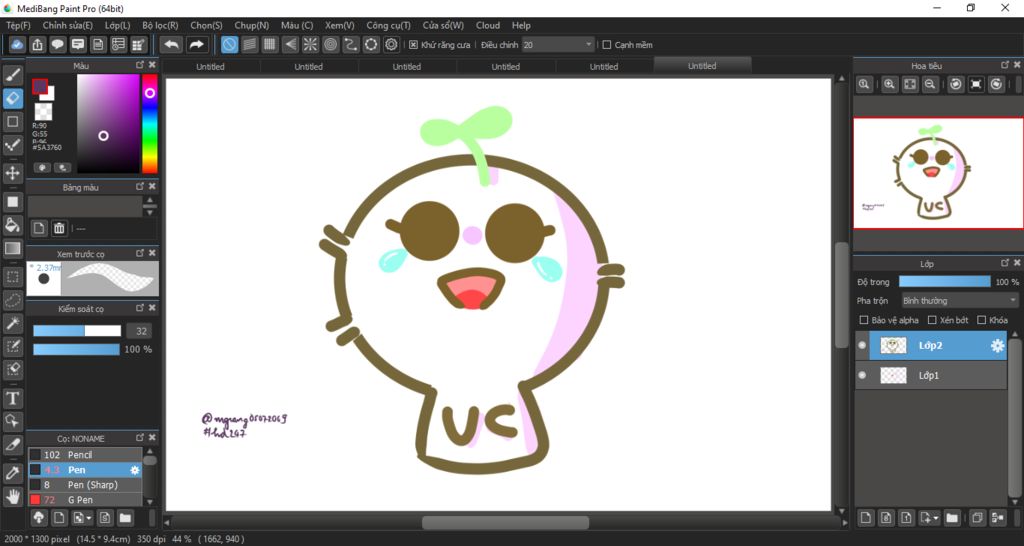The image size is (1024, 546).
Task: Click zoom in icon in Navigator
Action: (889, 84)
